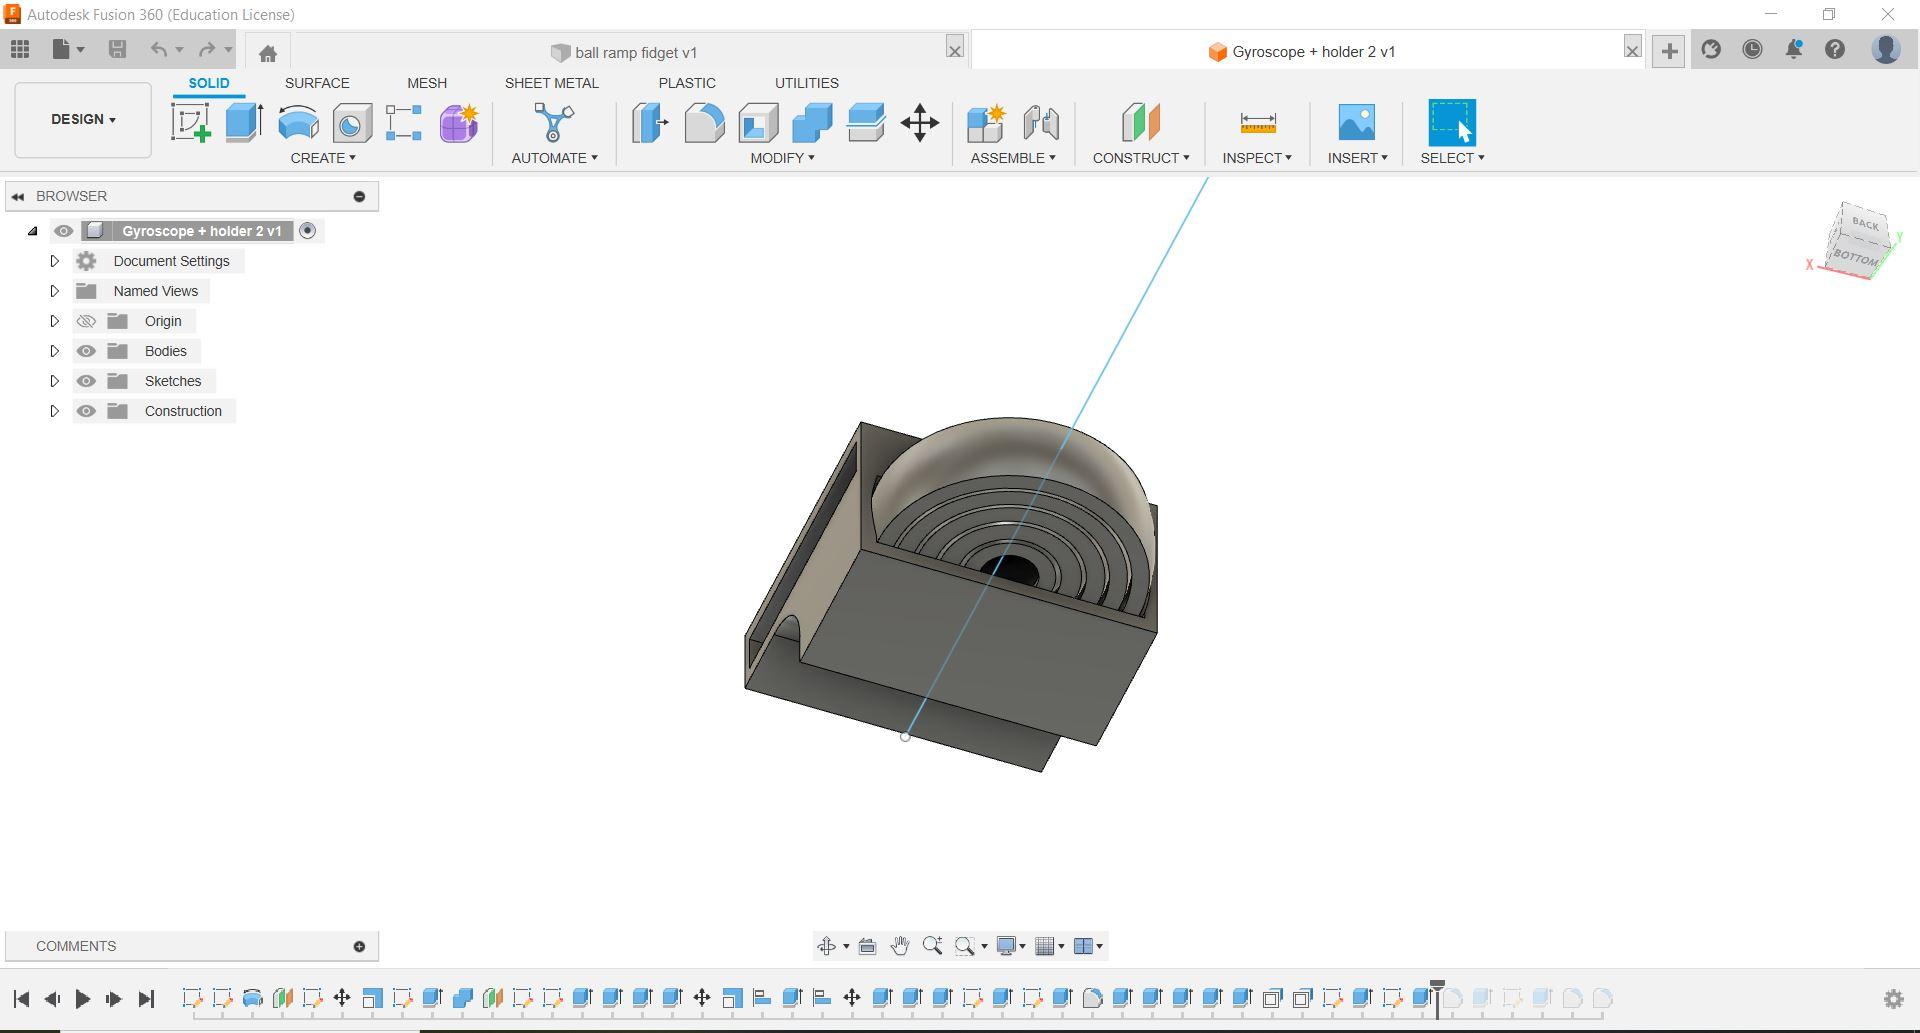Viewport: 1920px width, 1033px height.
Task: Step timeline back one feature
Action: (x=52, y=999)
